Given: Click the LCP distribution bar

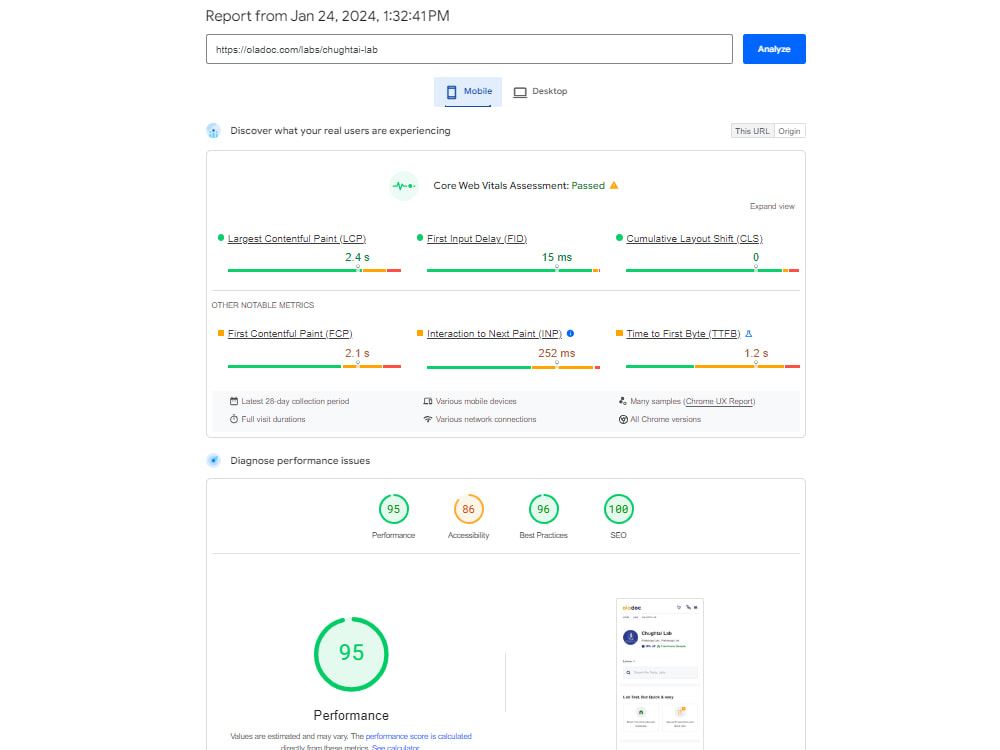Looking at the screenshot, I should pyautogui.click(x=314, y=270).
